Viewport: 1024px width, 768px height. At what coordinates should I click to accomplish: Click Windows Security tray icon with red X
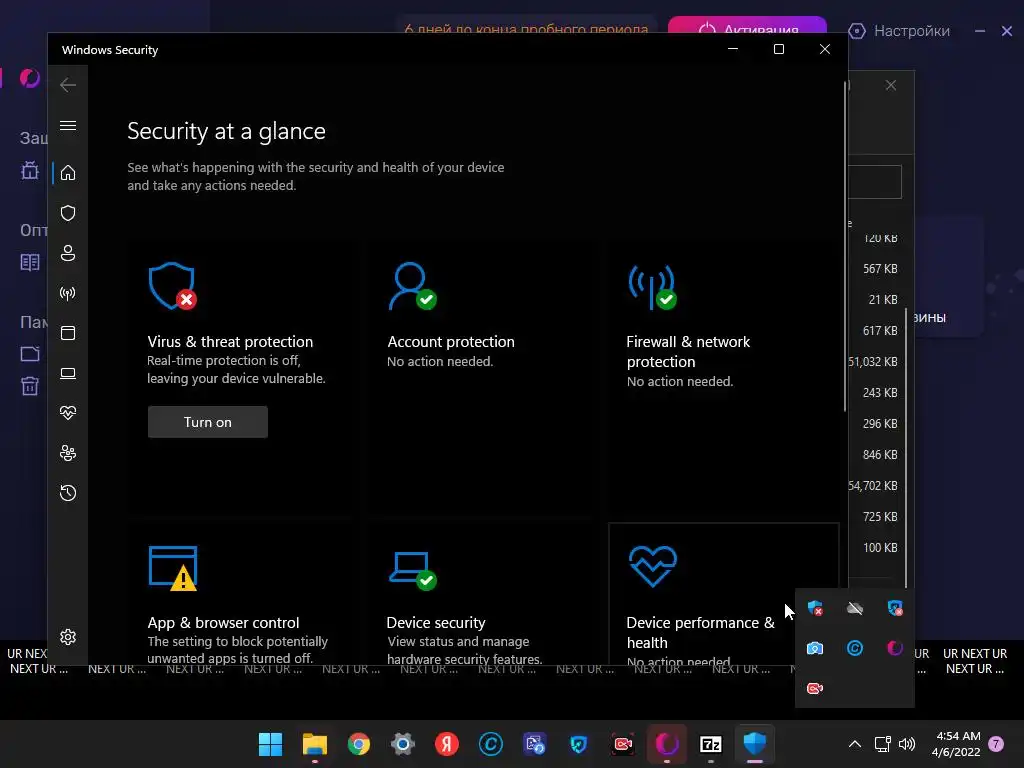(x=815, y=609)
